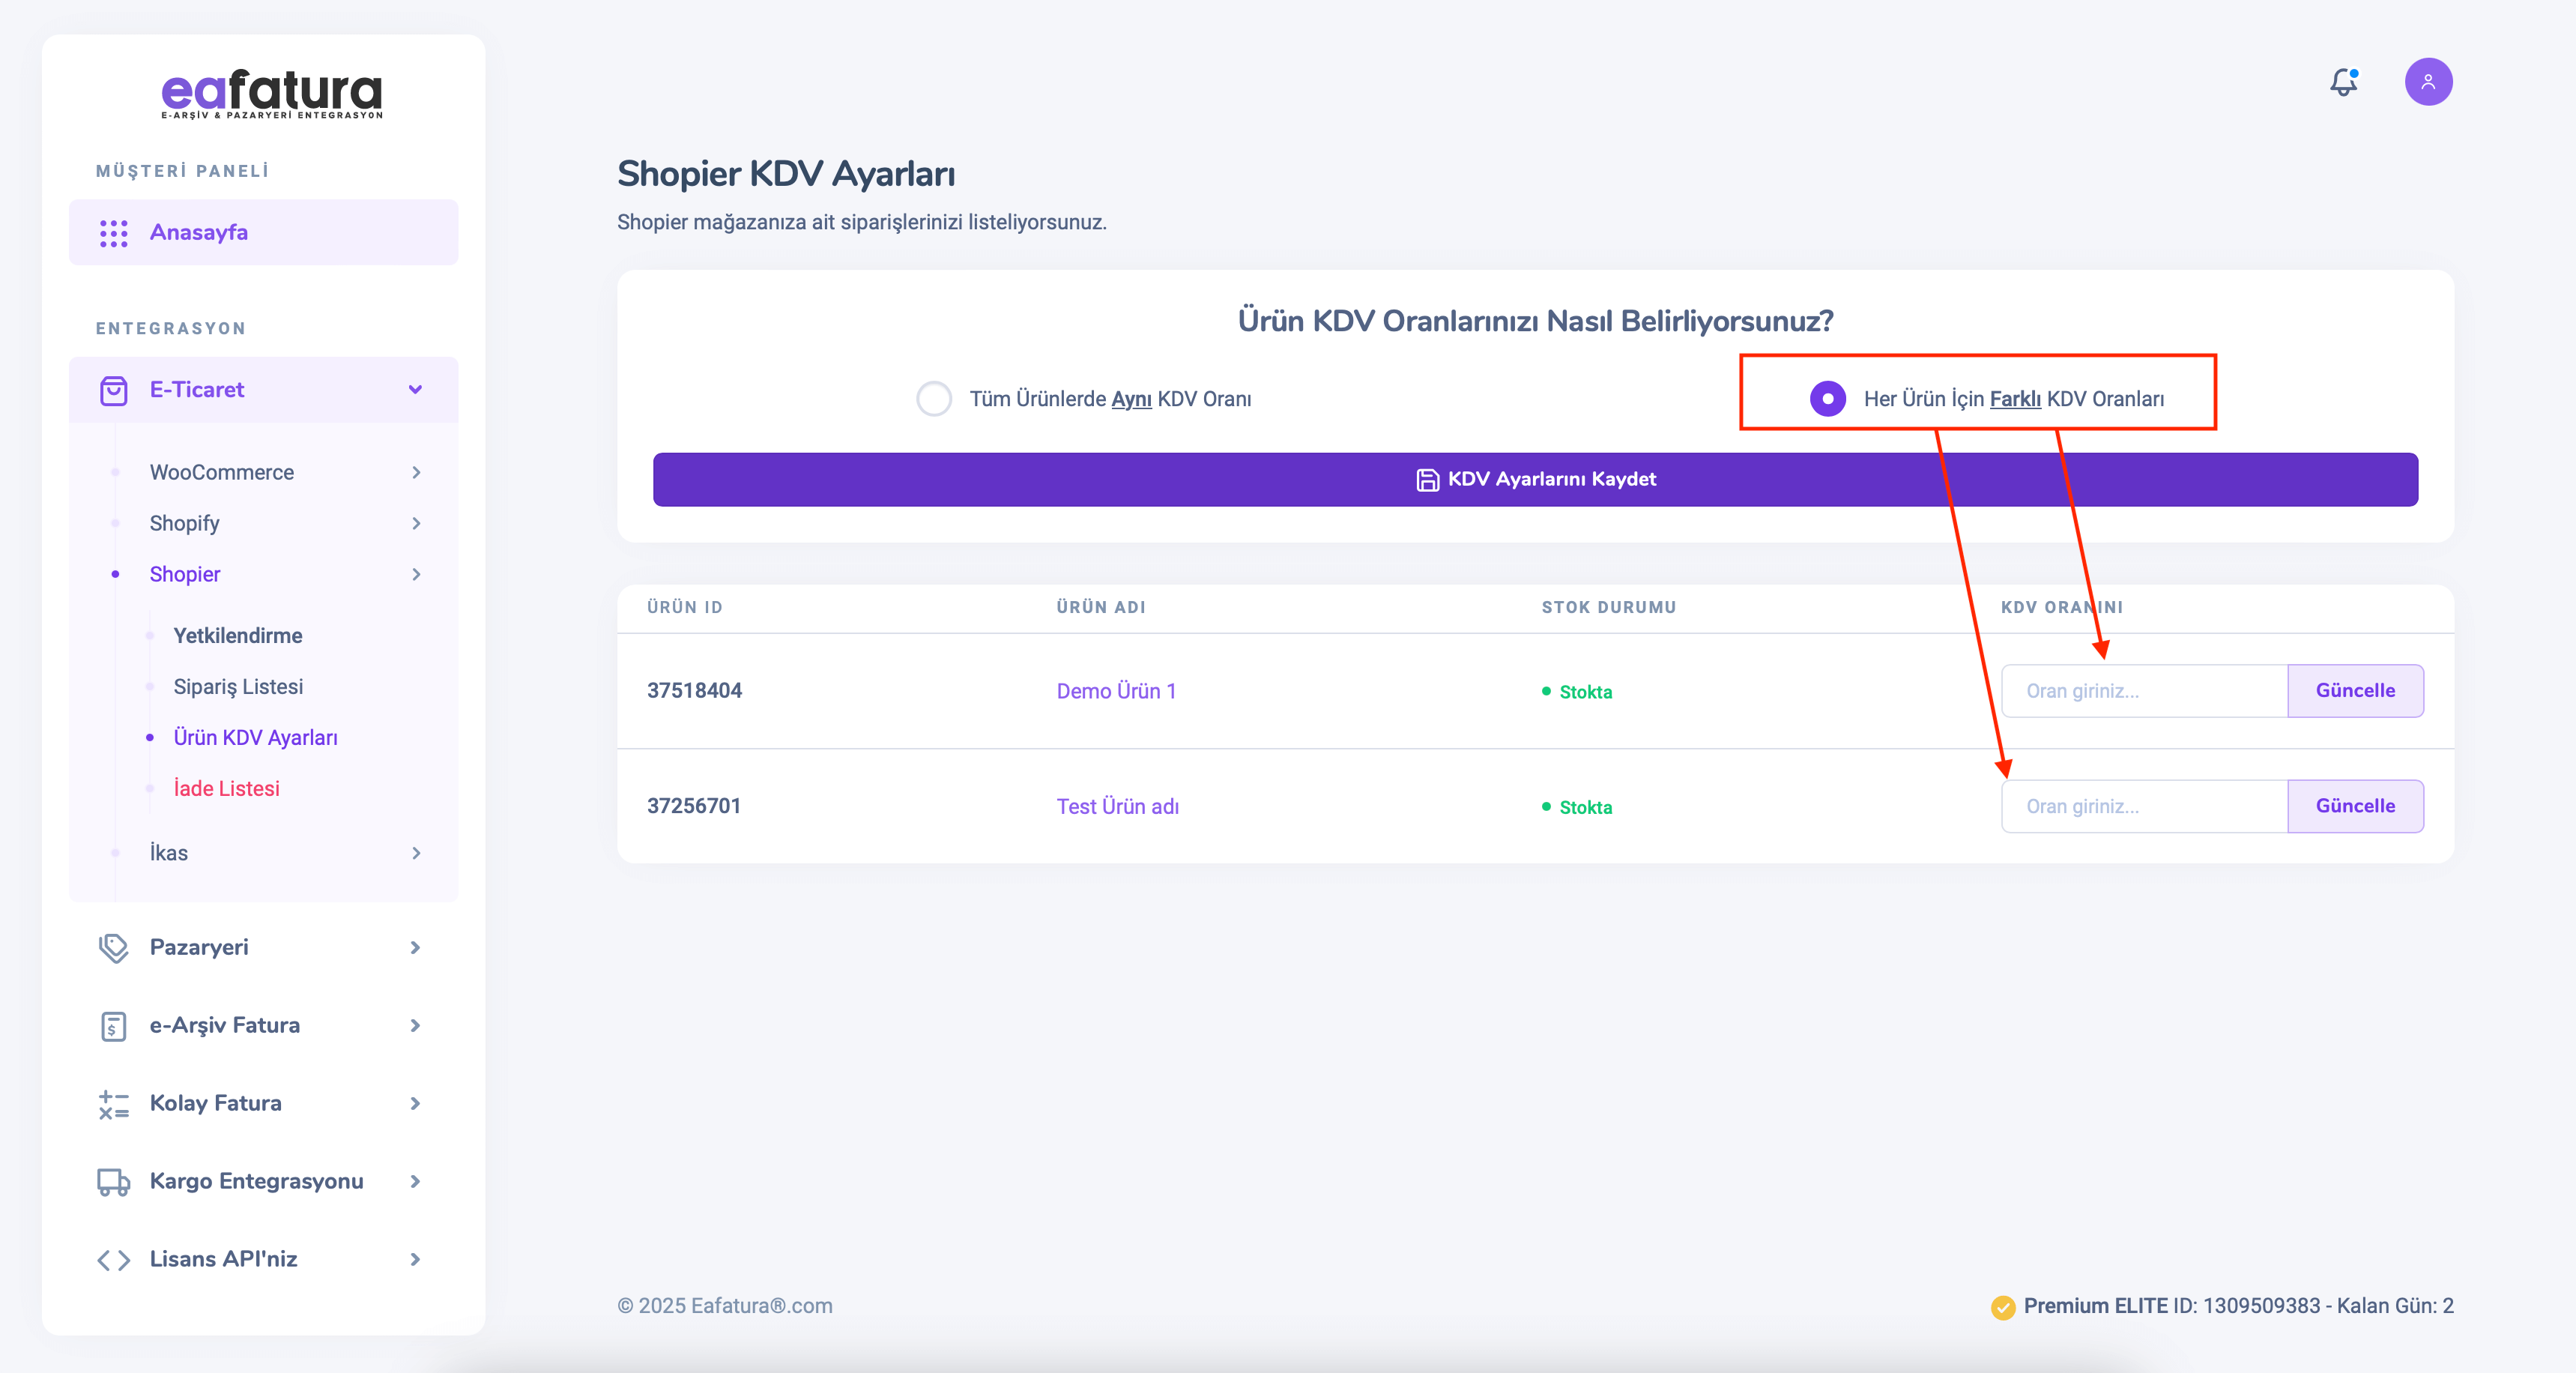Click the Lisans API code brackets icon
Viewport: 2576px width, 1373px height.
(114, 1259)
